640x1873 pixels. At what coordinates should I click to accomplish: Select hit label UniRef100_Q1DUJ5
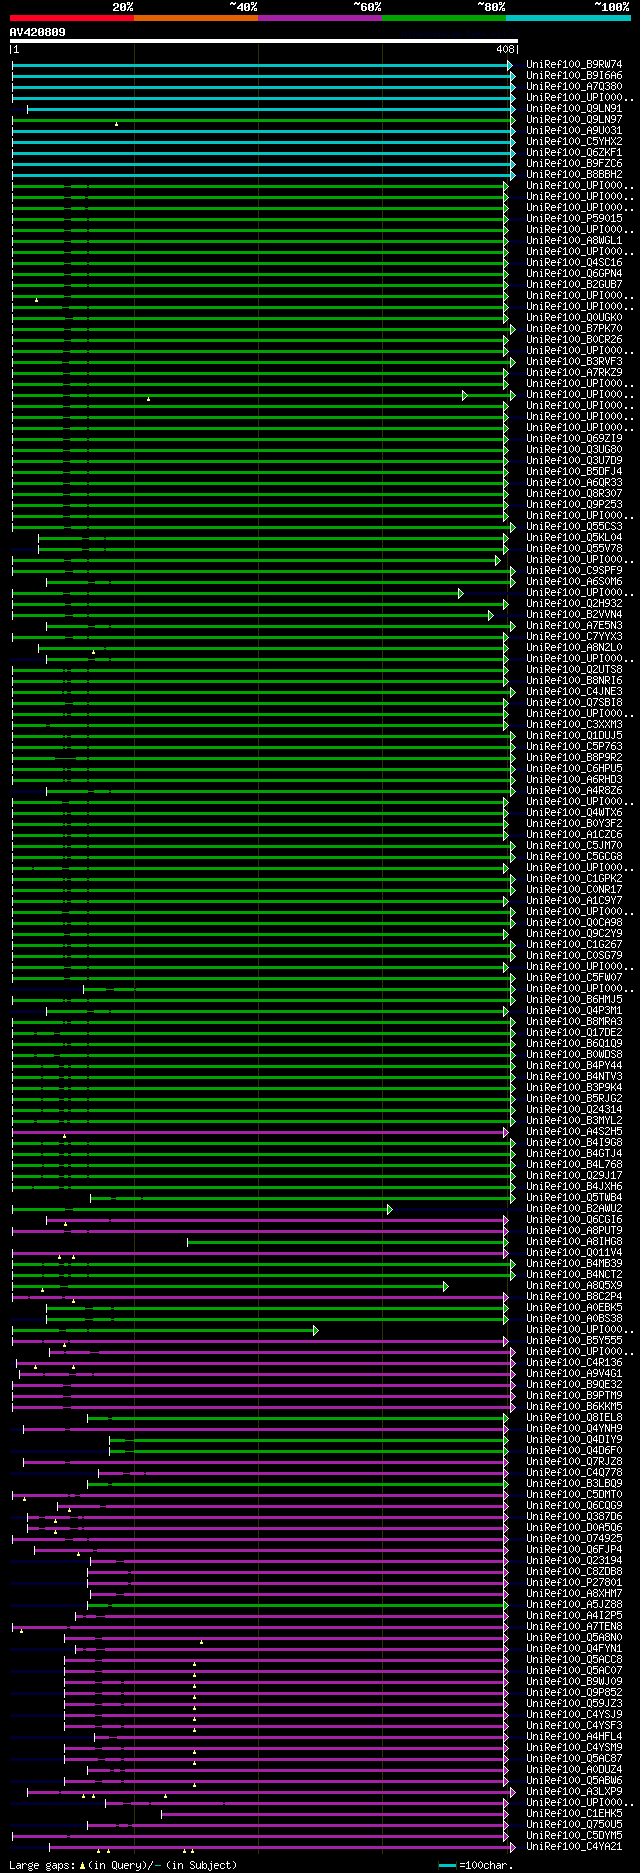coord(574,736)
